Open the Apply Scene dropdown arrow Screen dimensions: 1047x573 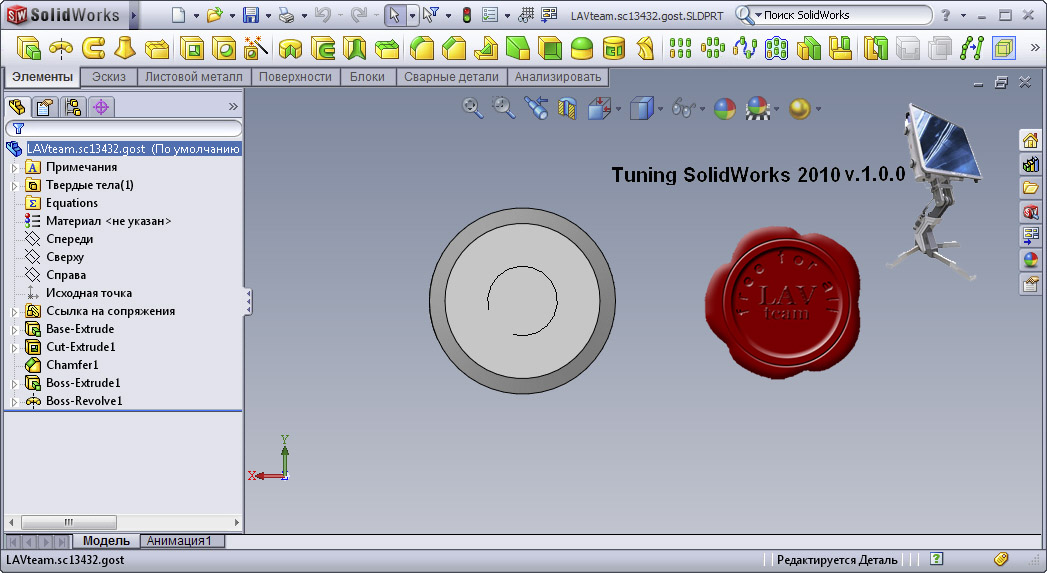point(776,109)
